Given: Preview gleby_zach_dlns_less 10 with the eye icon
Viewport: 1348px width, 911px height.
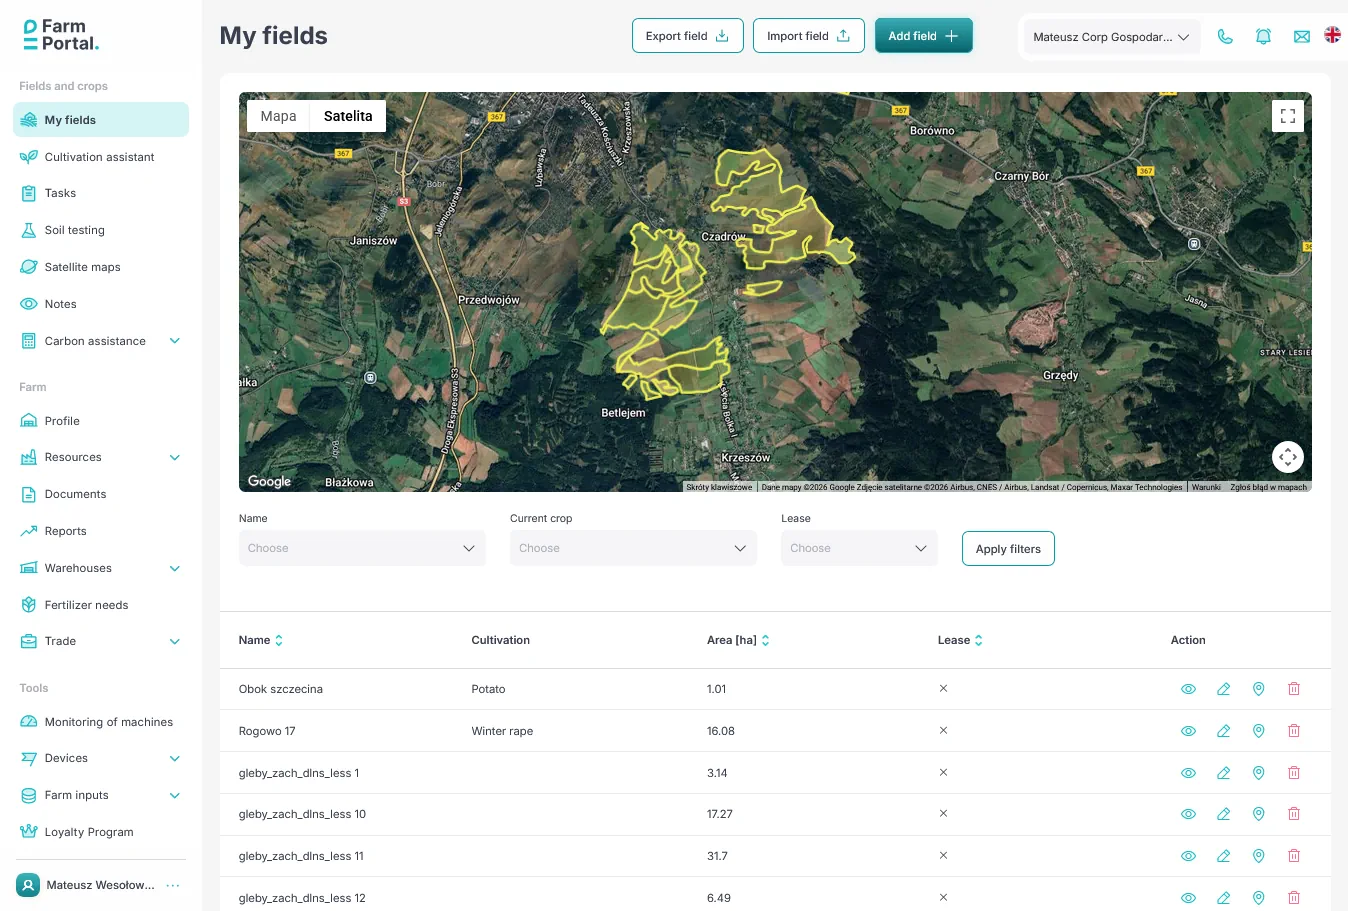Looking at the screenshot, I should click(1188, 813).
